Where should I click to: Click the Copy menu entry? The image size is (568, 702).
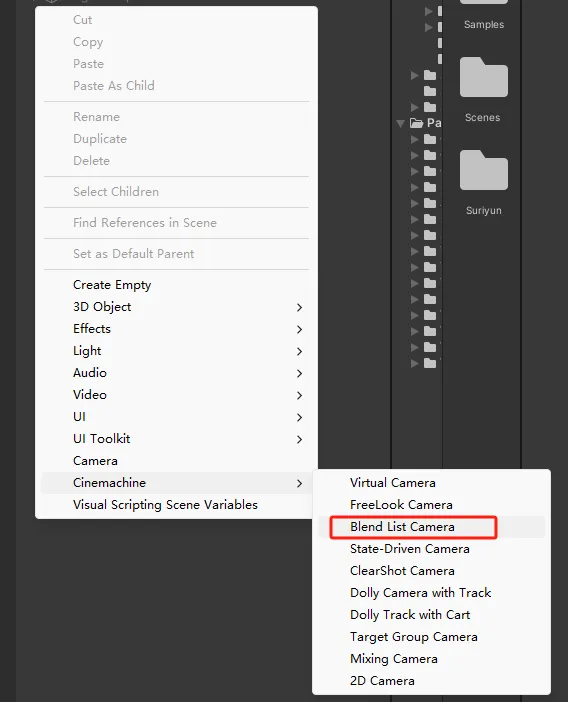coord(176,42)
